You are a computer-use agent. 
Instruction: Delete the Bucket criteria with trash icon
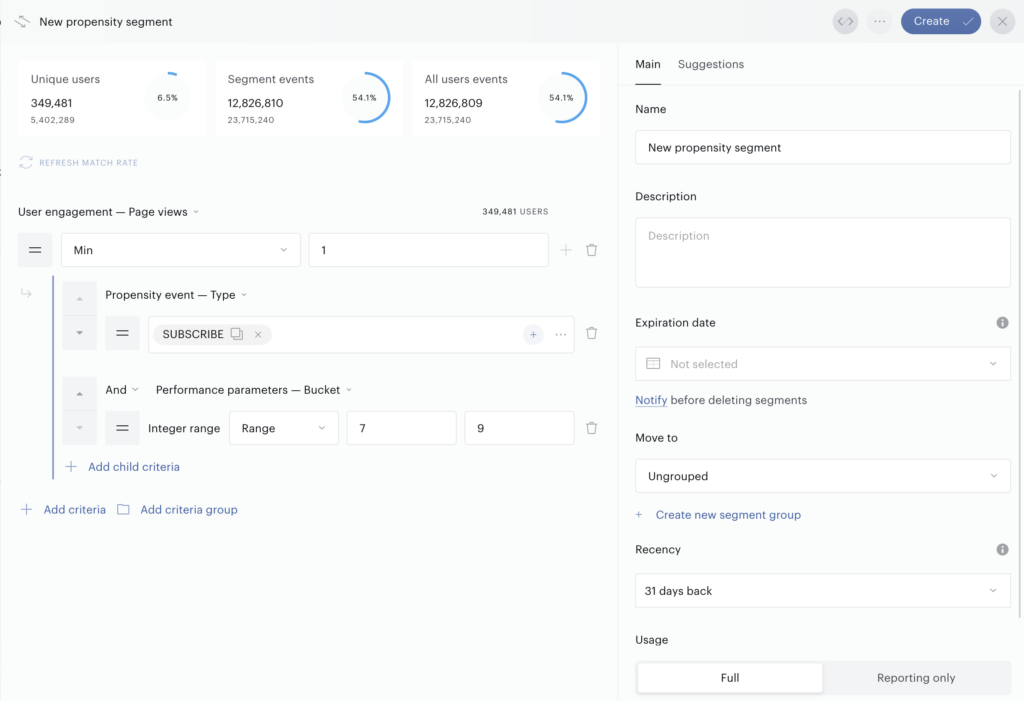coord(592,428)
